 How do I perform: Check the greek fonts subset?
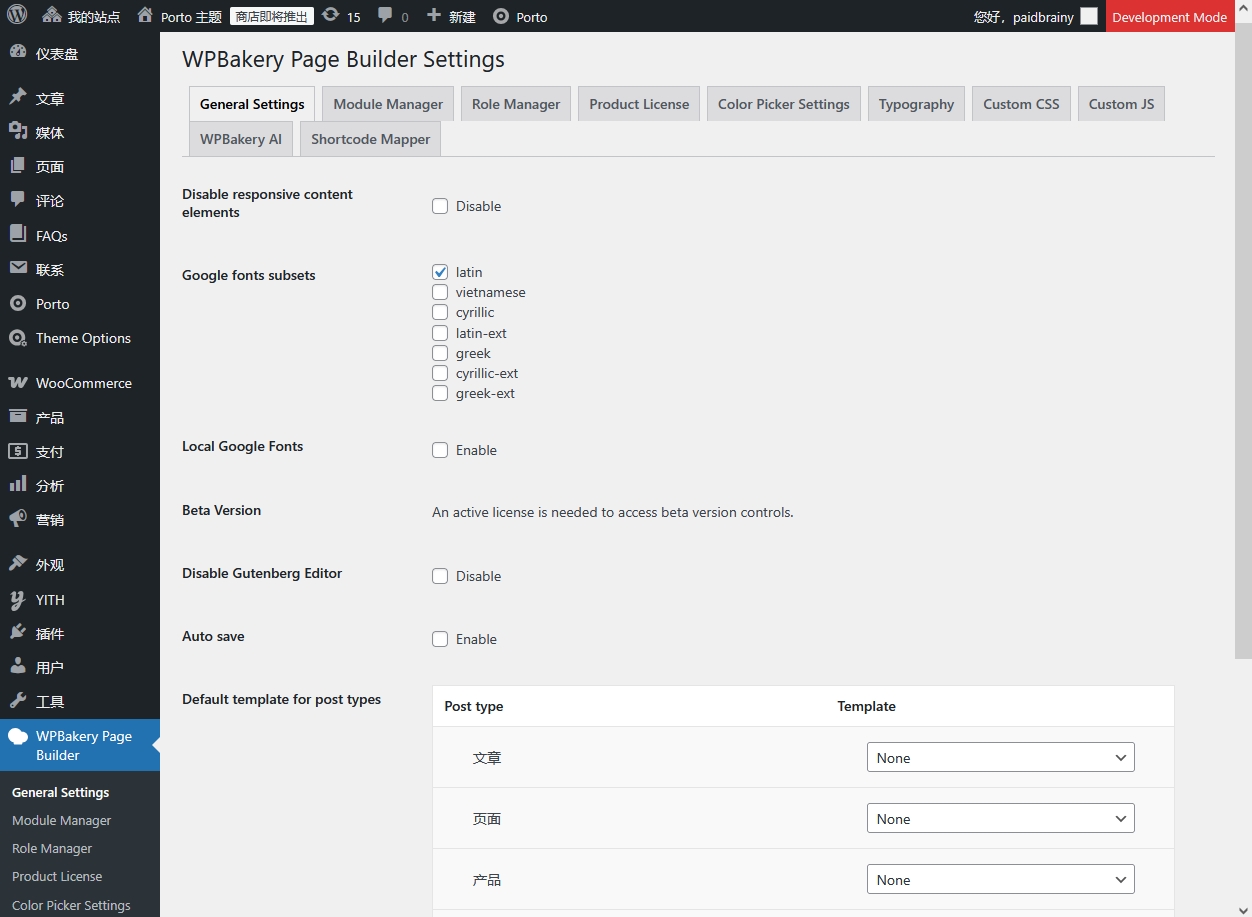(x=440, y=353)
